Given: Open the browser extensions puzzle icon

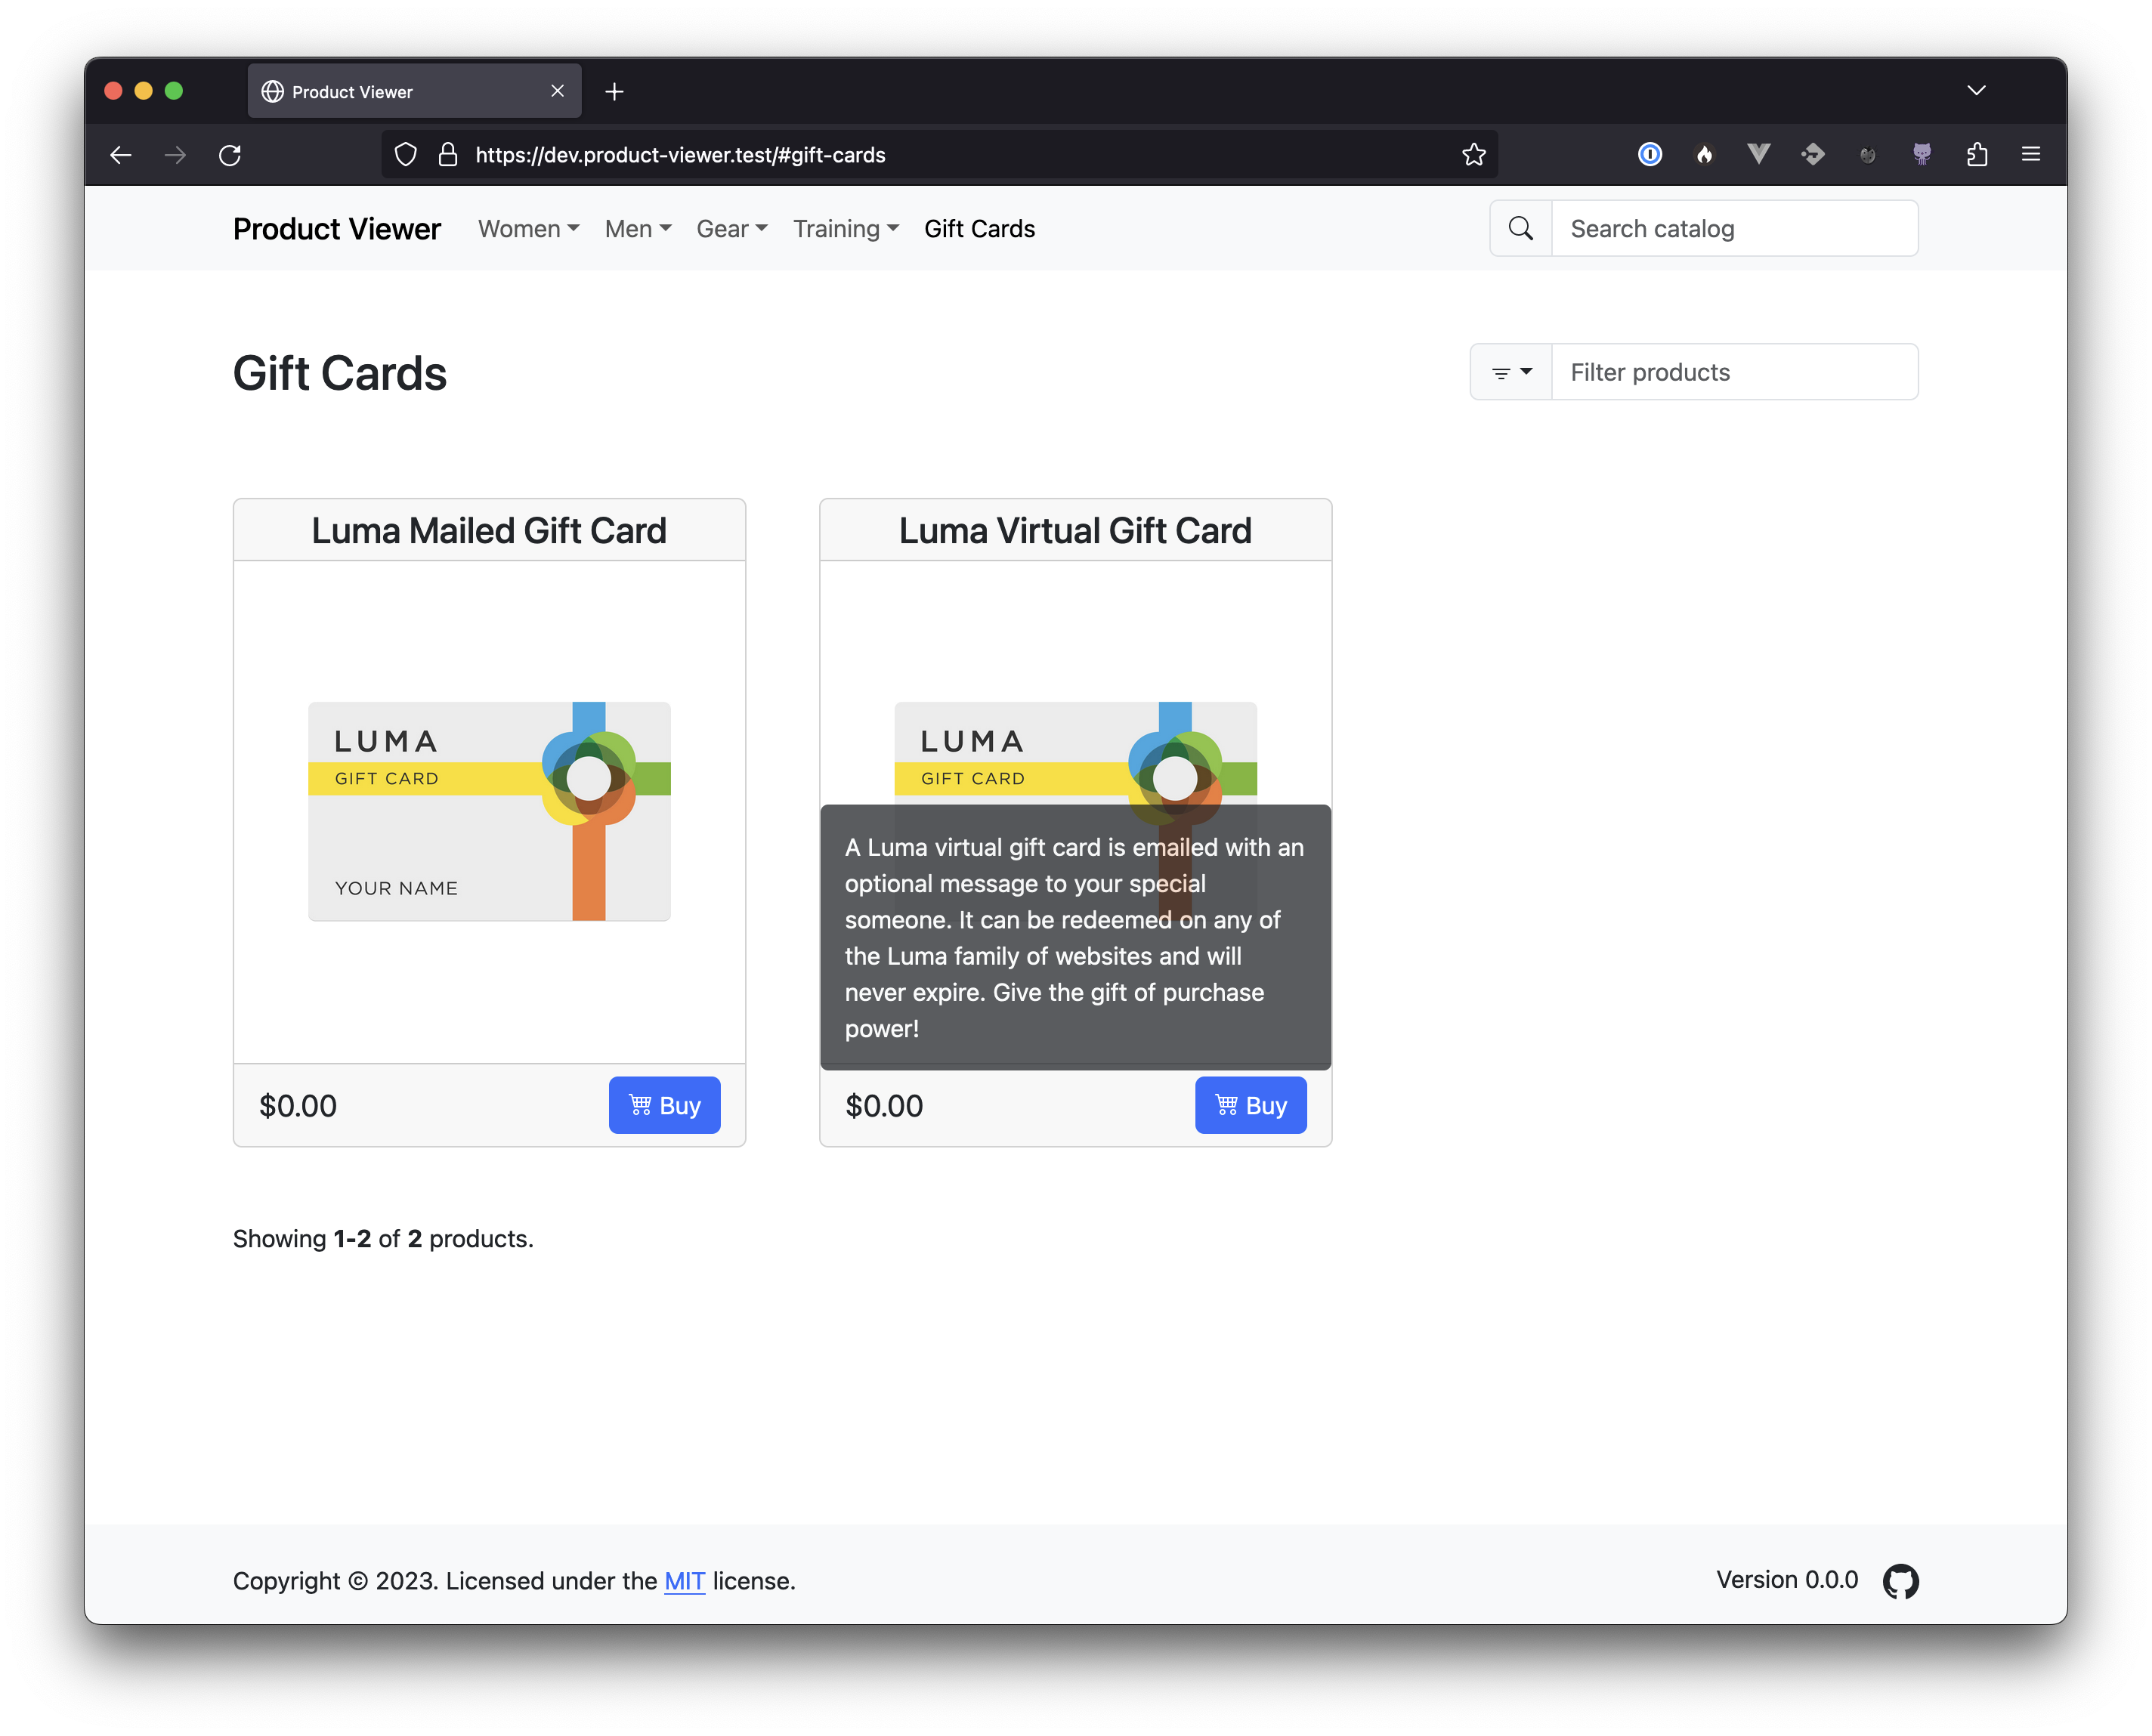Looking at the screenshot, I should click(x=1976, y=155).
